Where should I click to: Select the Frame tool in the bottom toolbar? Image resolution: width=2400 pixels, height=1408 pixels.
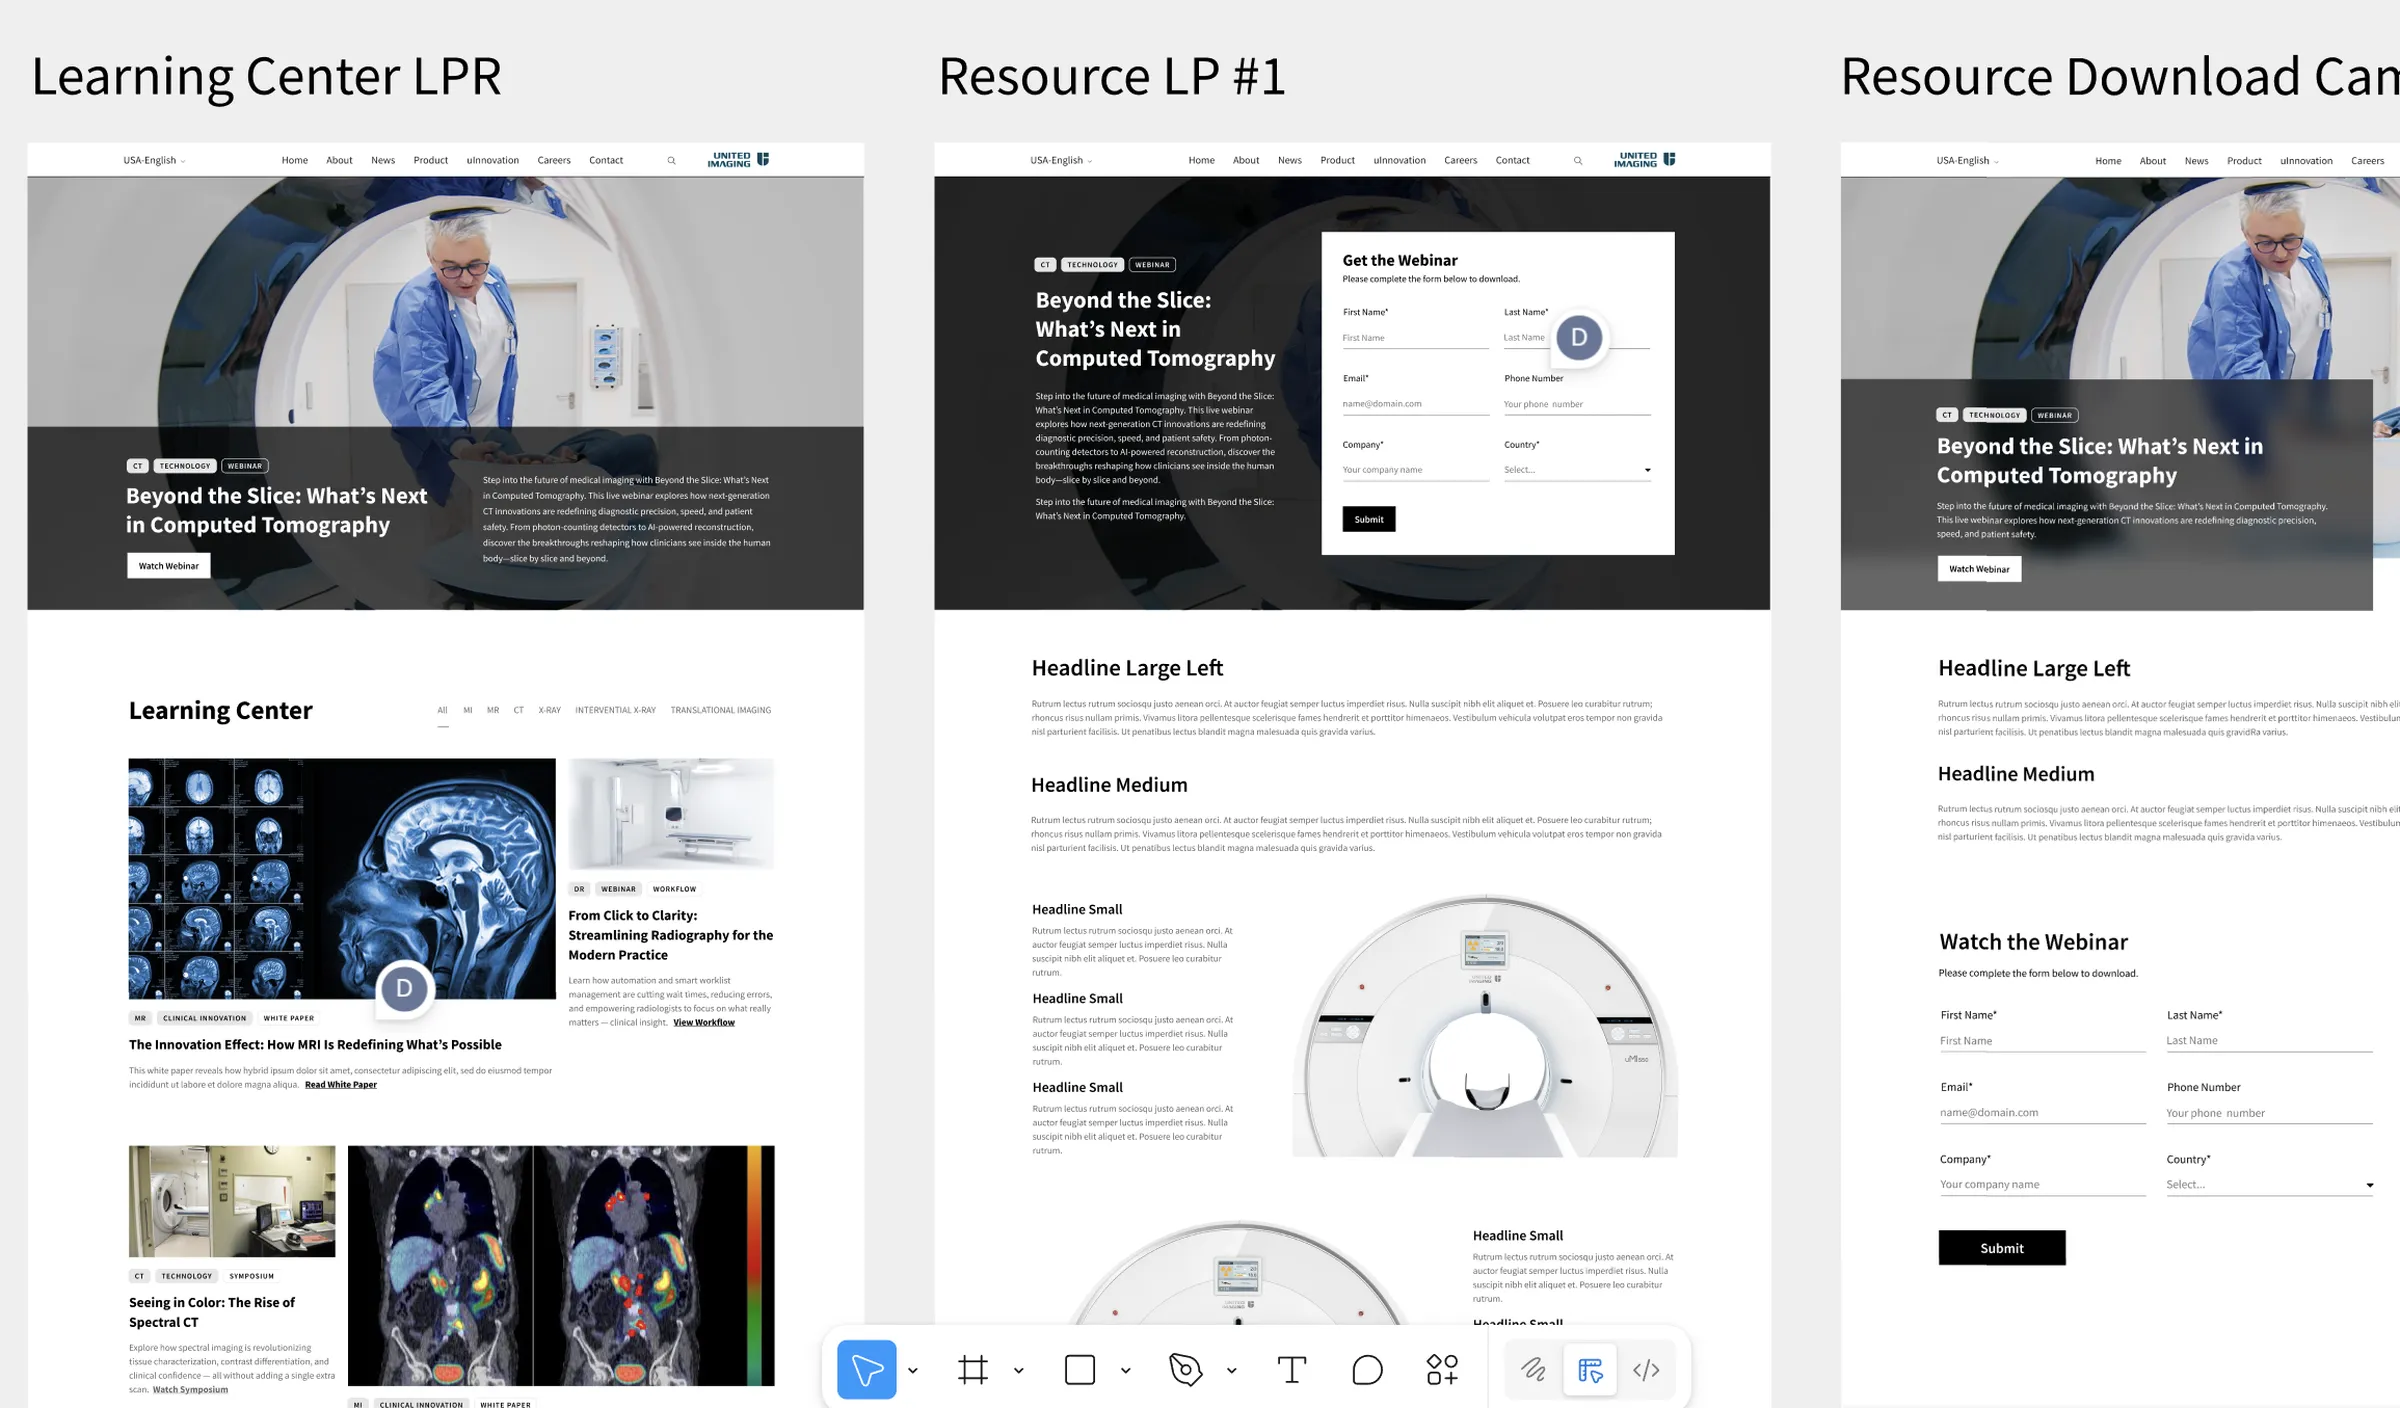(975, 1369)
